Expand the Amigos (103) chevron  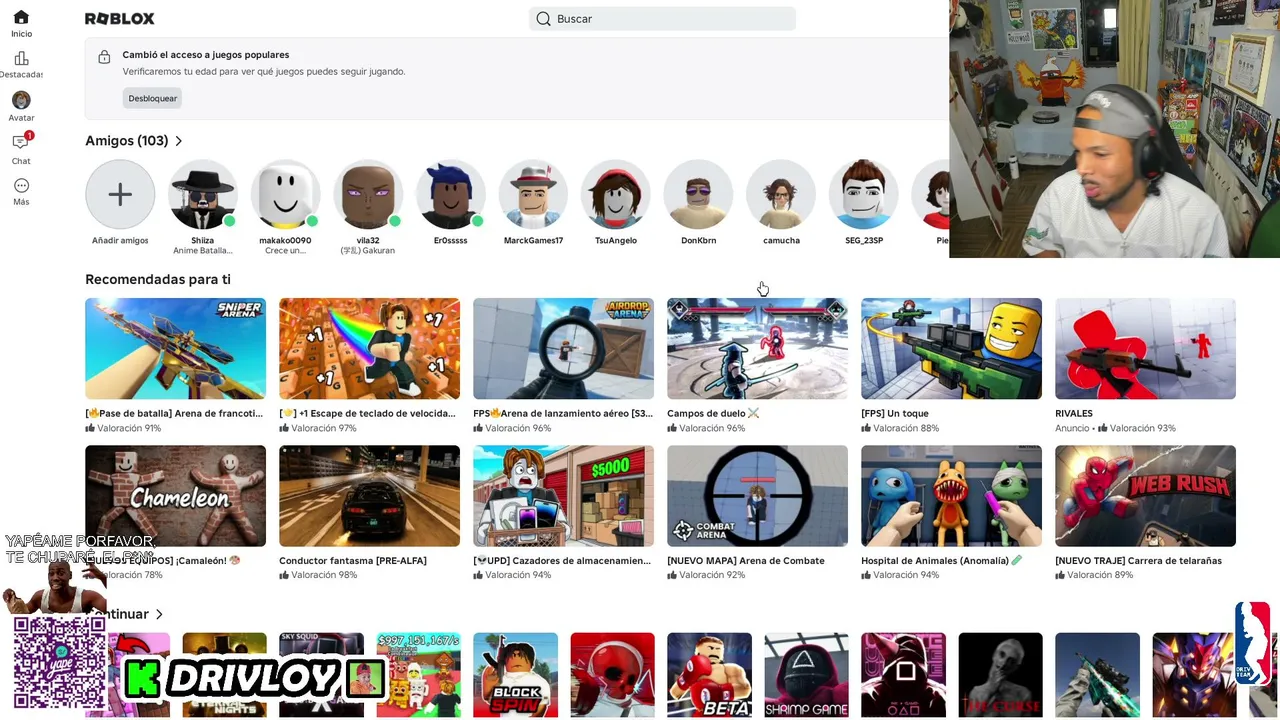pyautogui.click(x=179, y=141)
